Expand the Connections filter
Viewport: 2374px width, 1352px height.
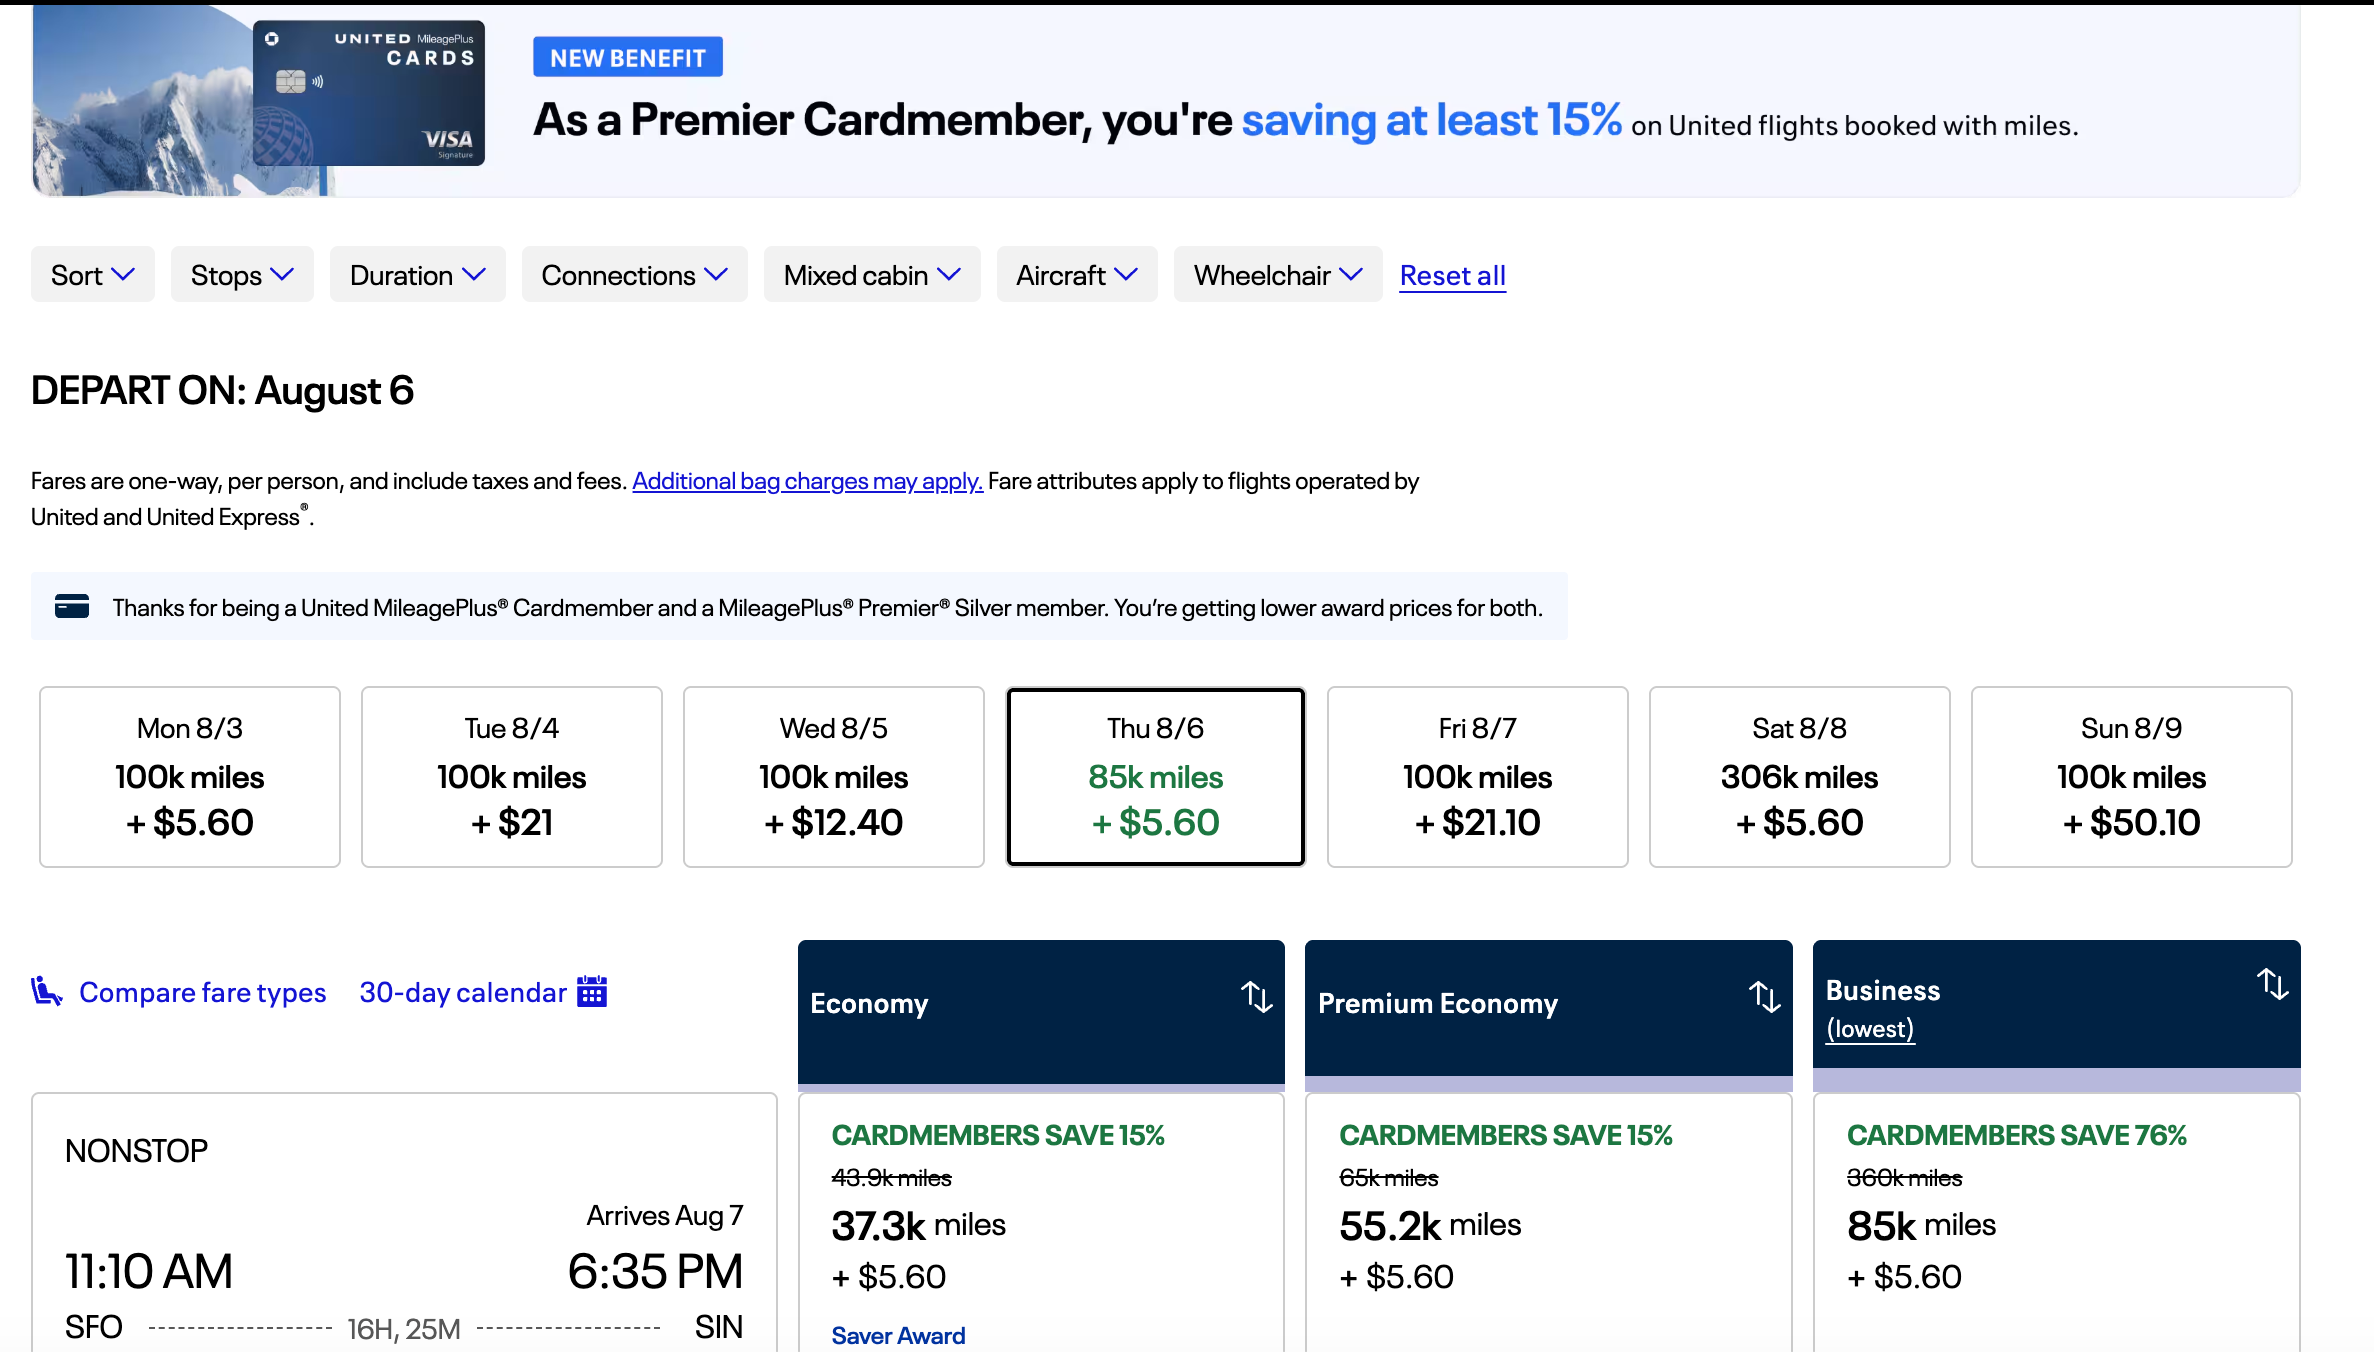click(635, 275)
